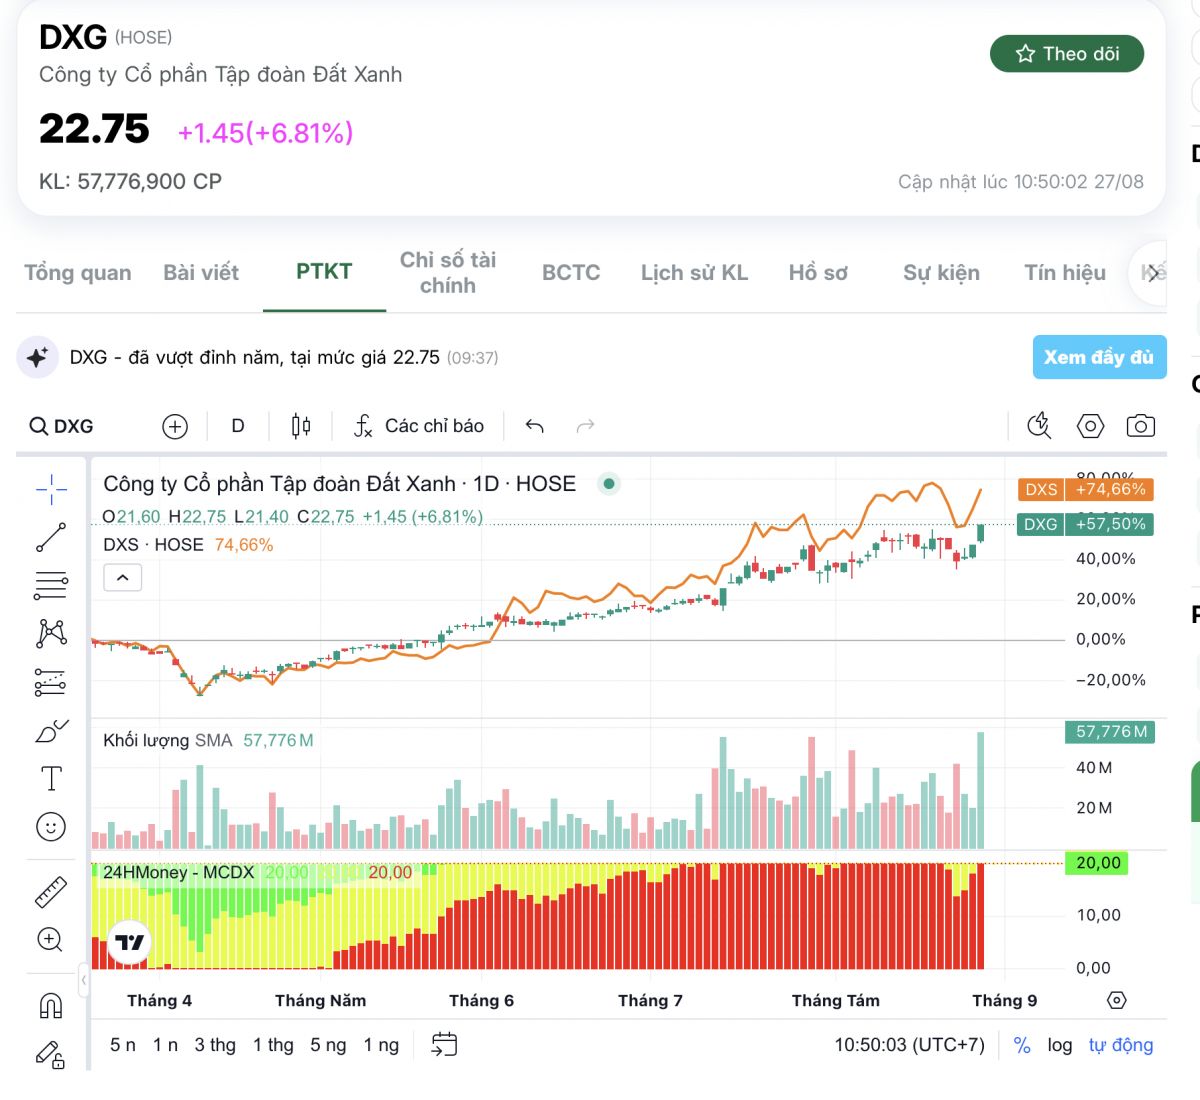Redo the last chart action
This screenshot has height=1100, width=1200.
586,427
